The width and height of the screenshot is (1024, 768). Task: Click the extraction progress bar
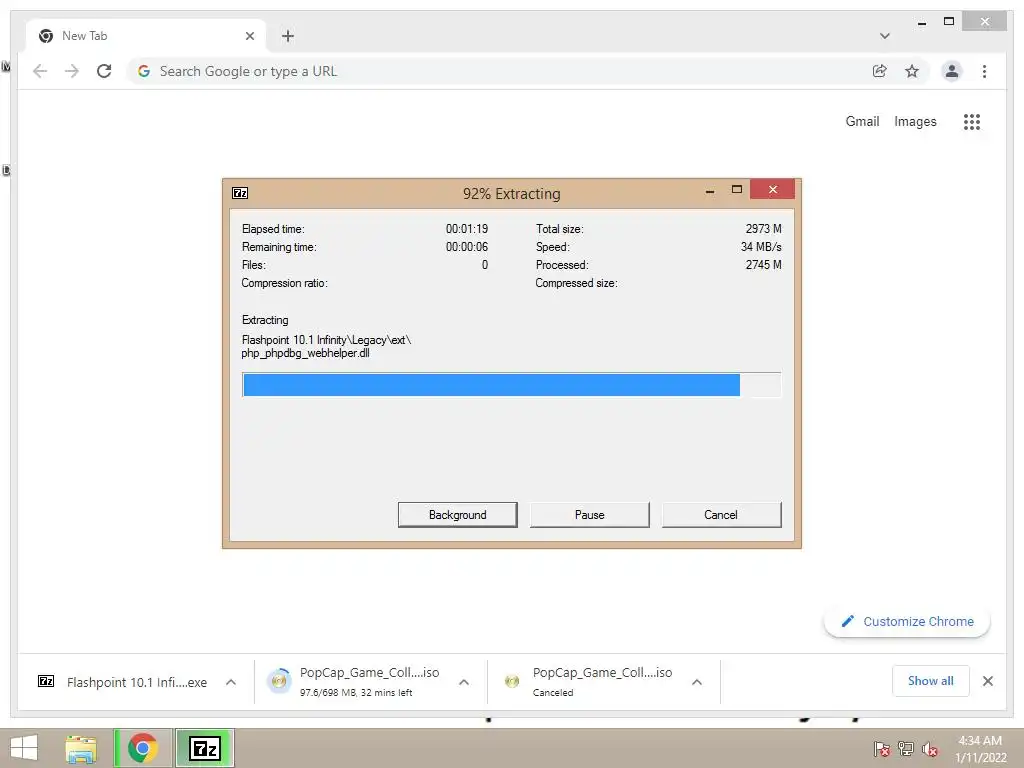click(x=511, y=385)
